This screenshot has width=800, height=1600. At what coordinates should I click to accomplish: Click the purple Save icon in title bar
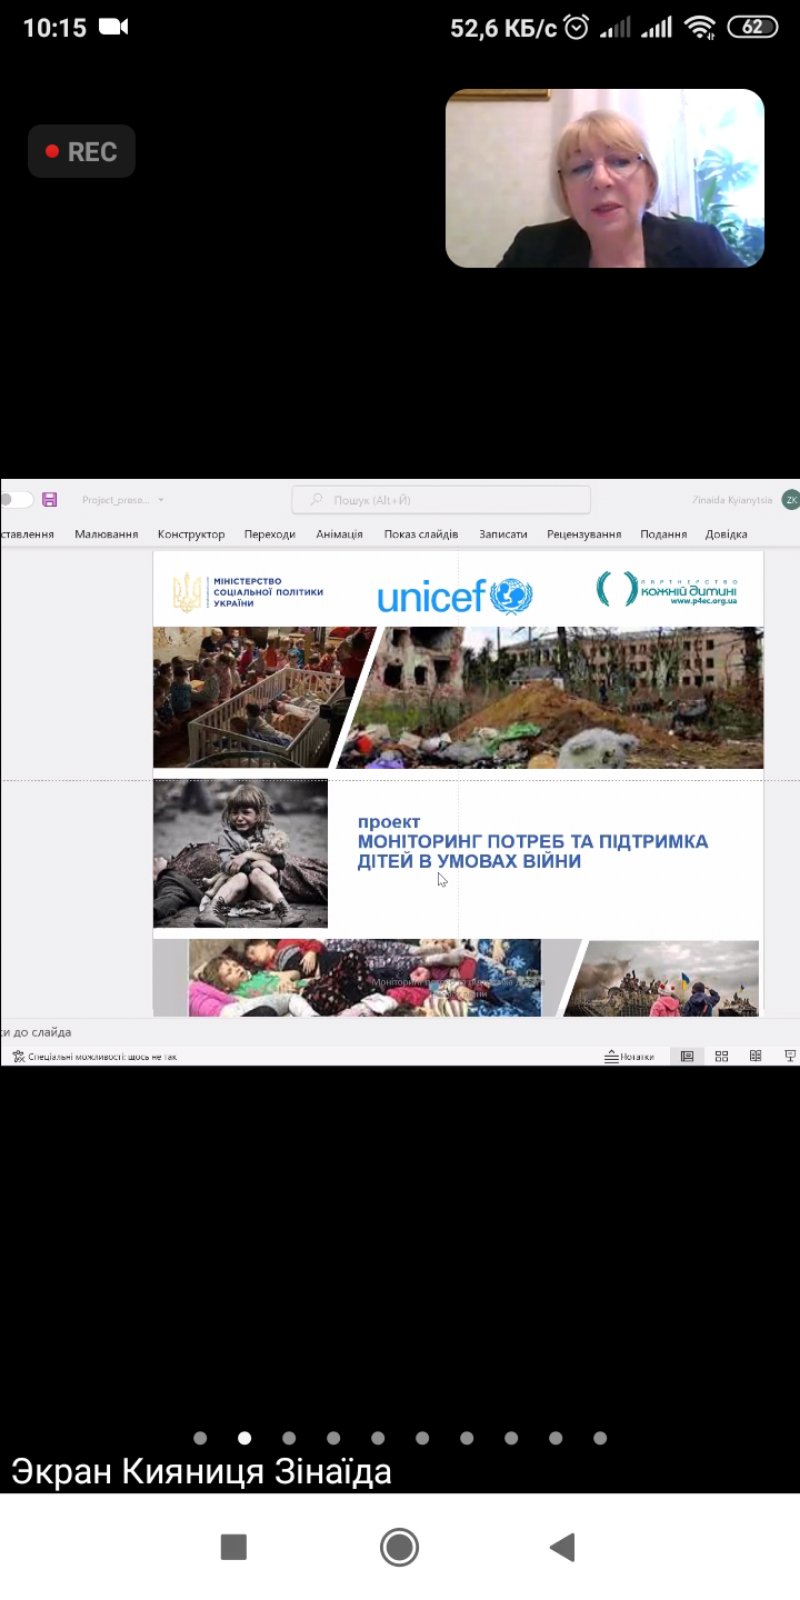point(49,499)
